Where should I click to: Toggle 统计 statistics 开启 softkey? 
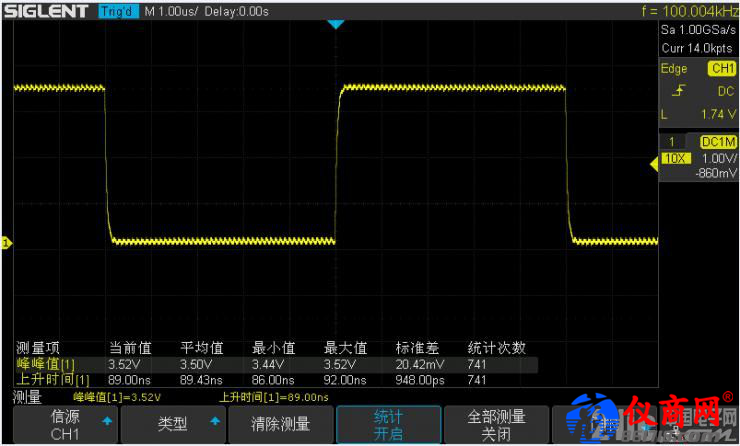388,425
